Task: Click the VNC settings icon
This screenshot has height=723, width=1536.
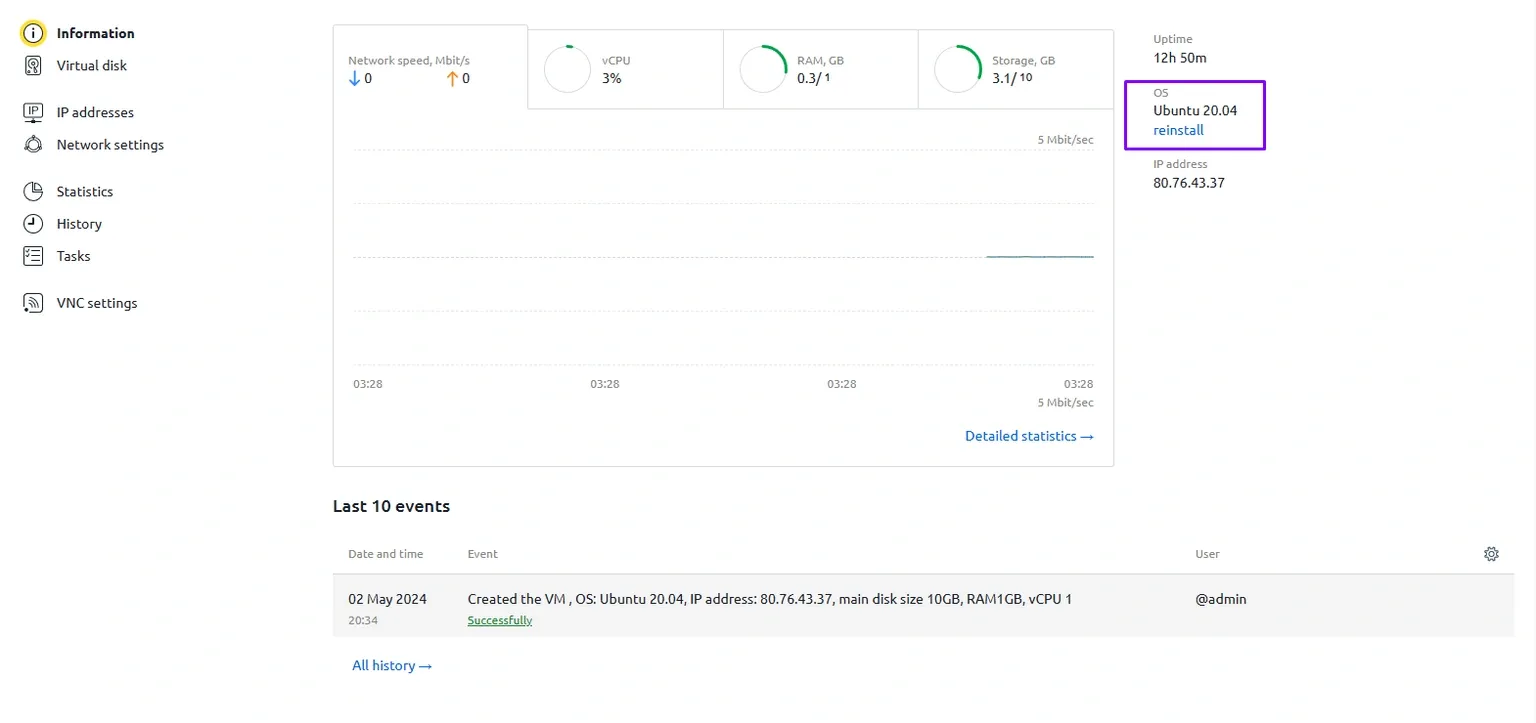Action: coord(33,303)
